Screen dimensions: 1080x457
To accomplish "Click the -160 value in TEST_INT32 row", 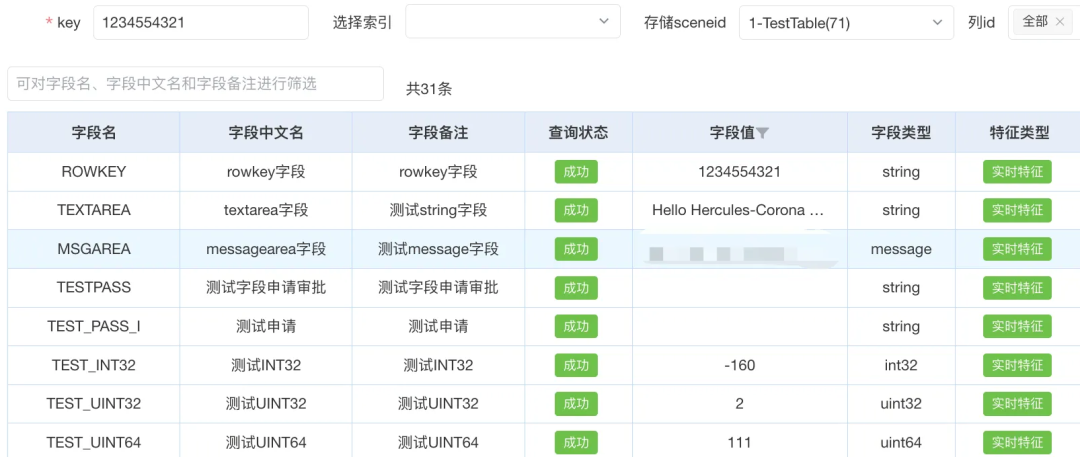I will 739,365.
